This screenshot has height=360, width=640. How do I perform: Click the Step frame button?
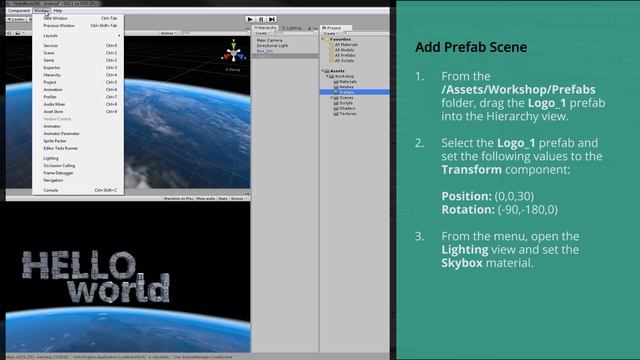pyautogui.click(x=272, y=19)
